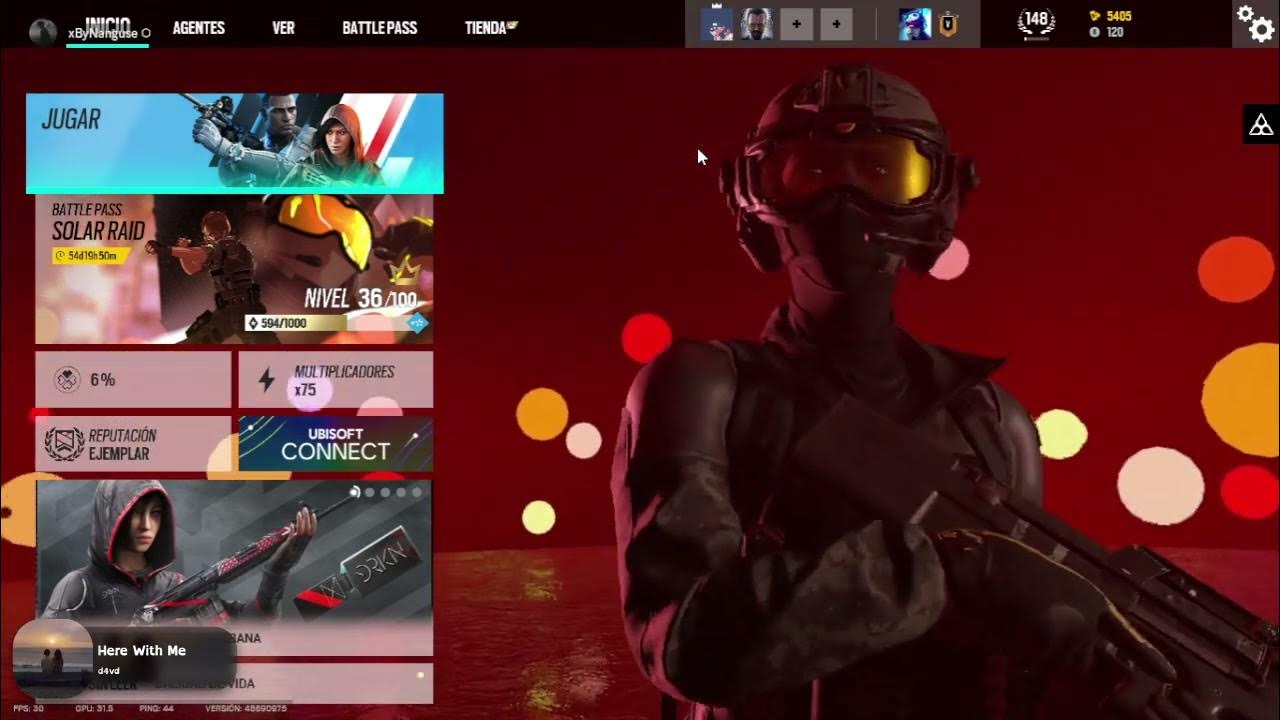This screenshot has width=1280, height=720.
Task: Select the first squad member avatar with crown
Action: point(716,23)
